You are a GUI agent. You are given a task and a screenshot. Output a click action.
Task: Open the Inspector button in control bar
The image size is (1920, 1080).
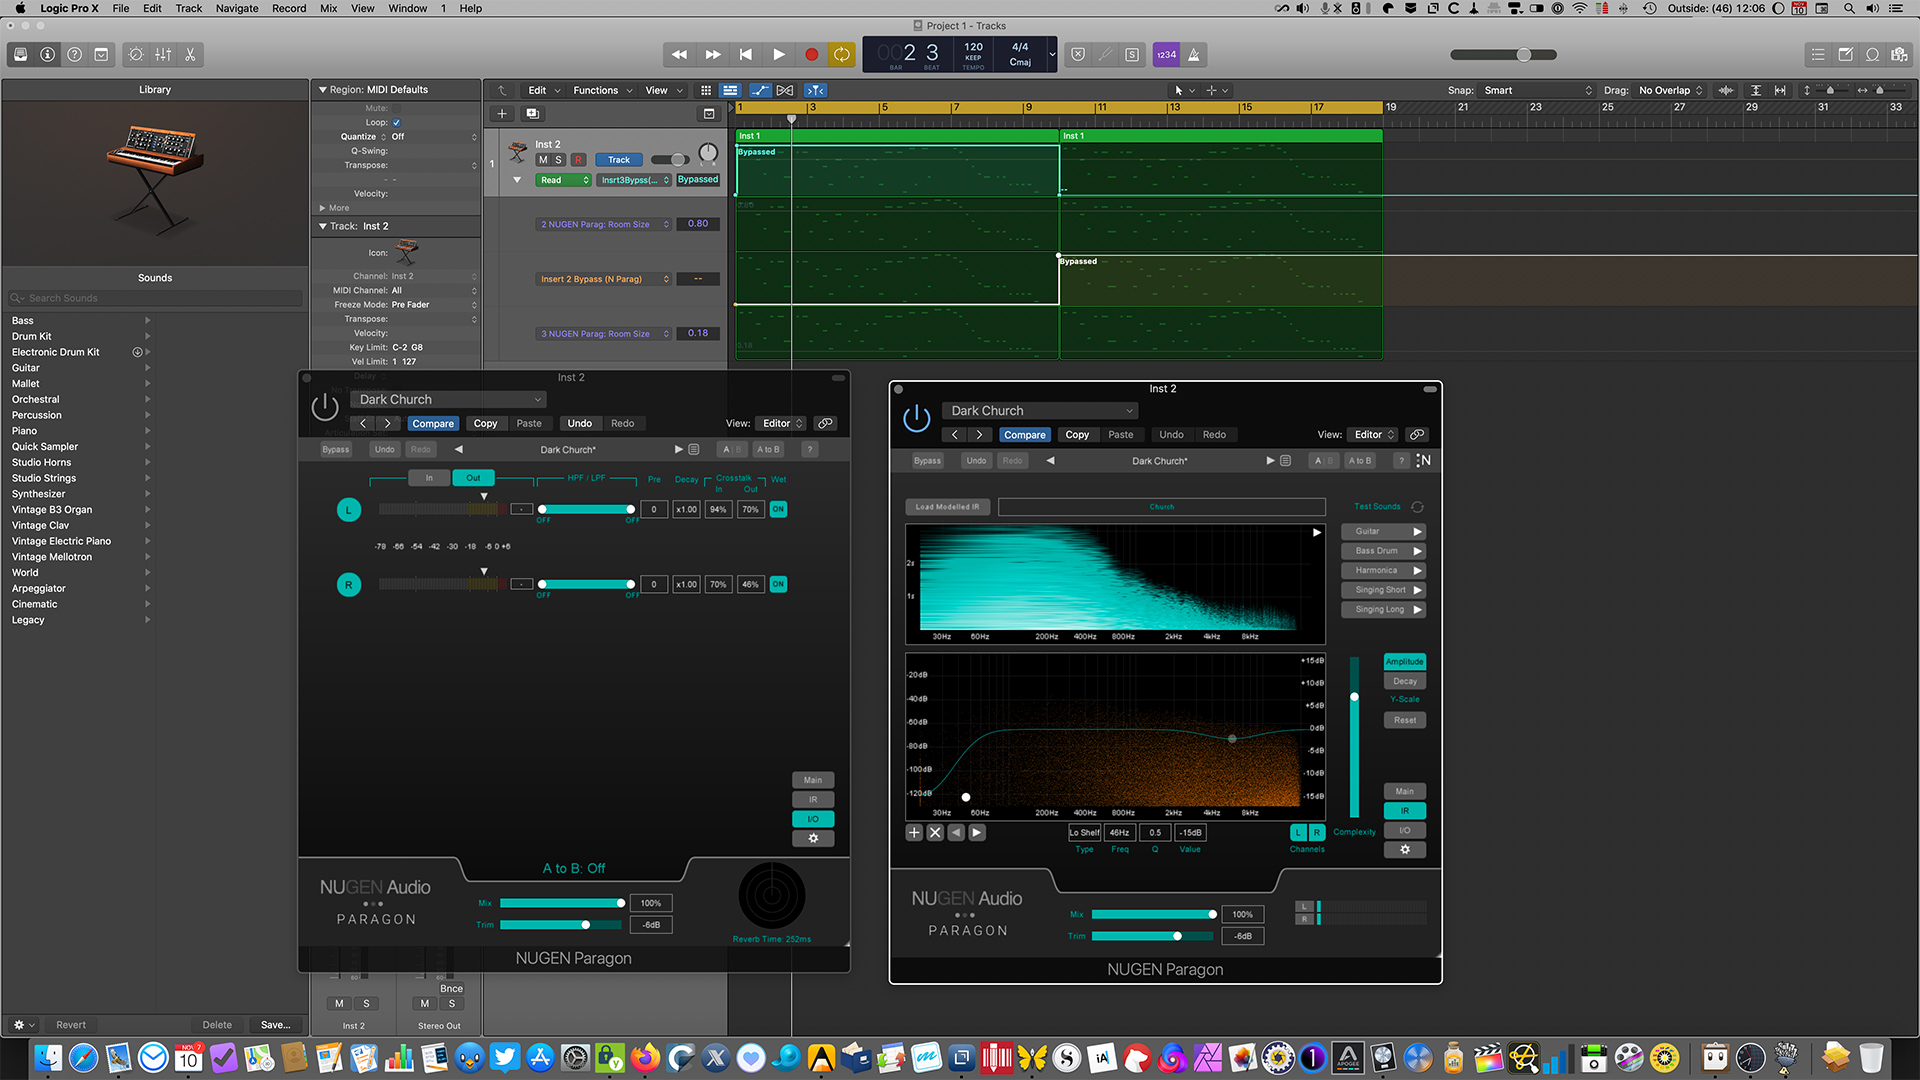48,55
